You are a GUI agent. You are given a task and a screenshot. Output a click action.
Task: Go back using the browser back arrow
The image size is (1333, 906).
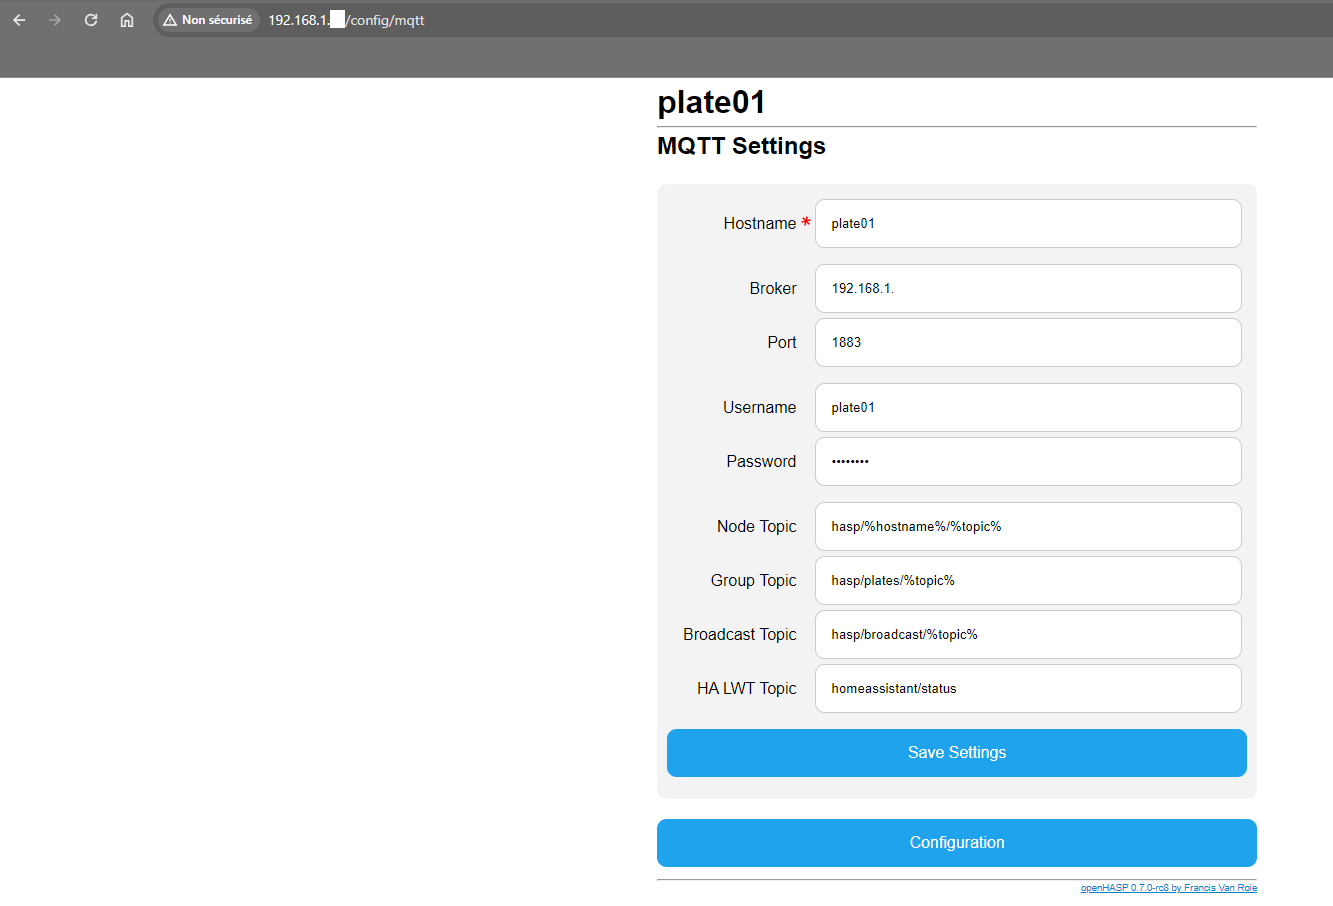[x=19, y=20]
